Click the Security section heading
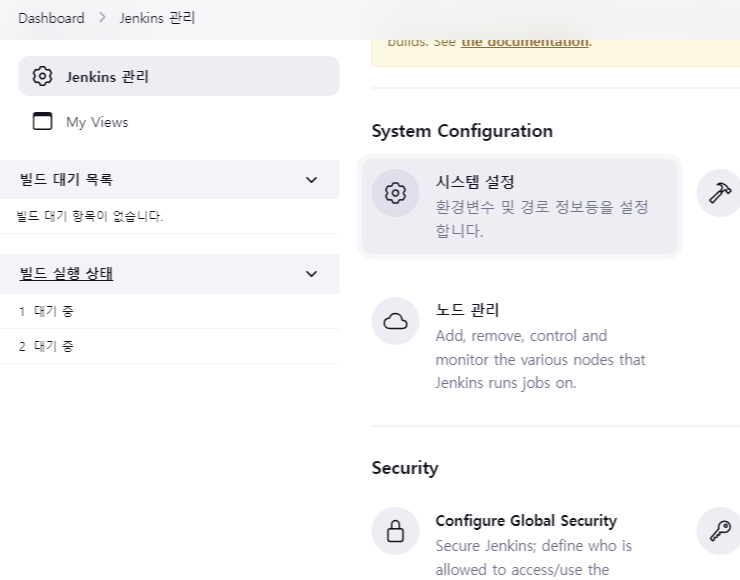740x580 pixels. pyautogui.click(x=405, y=468)
